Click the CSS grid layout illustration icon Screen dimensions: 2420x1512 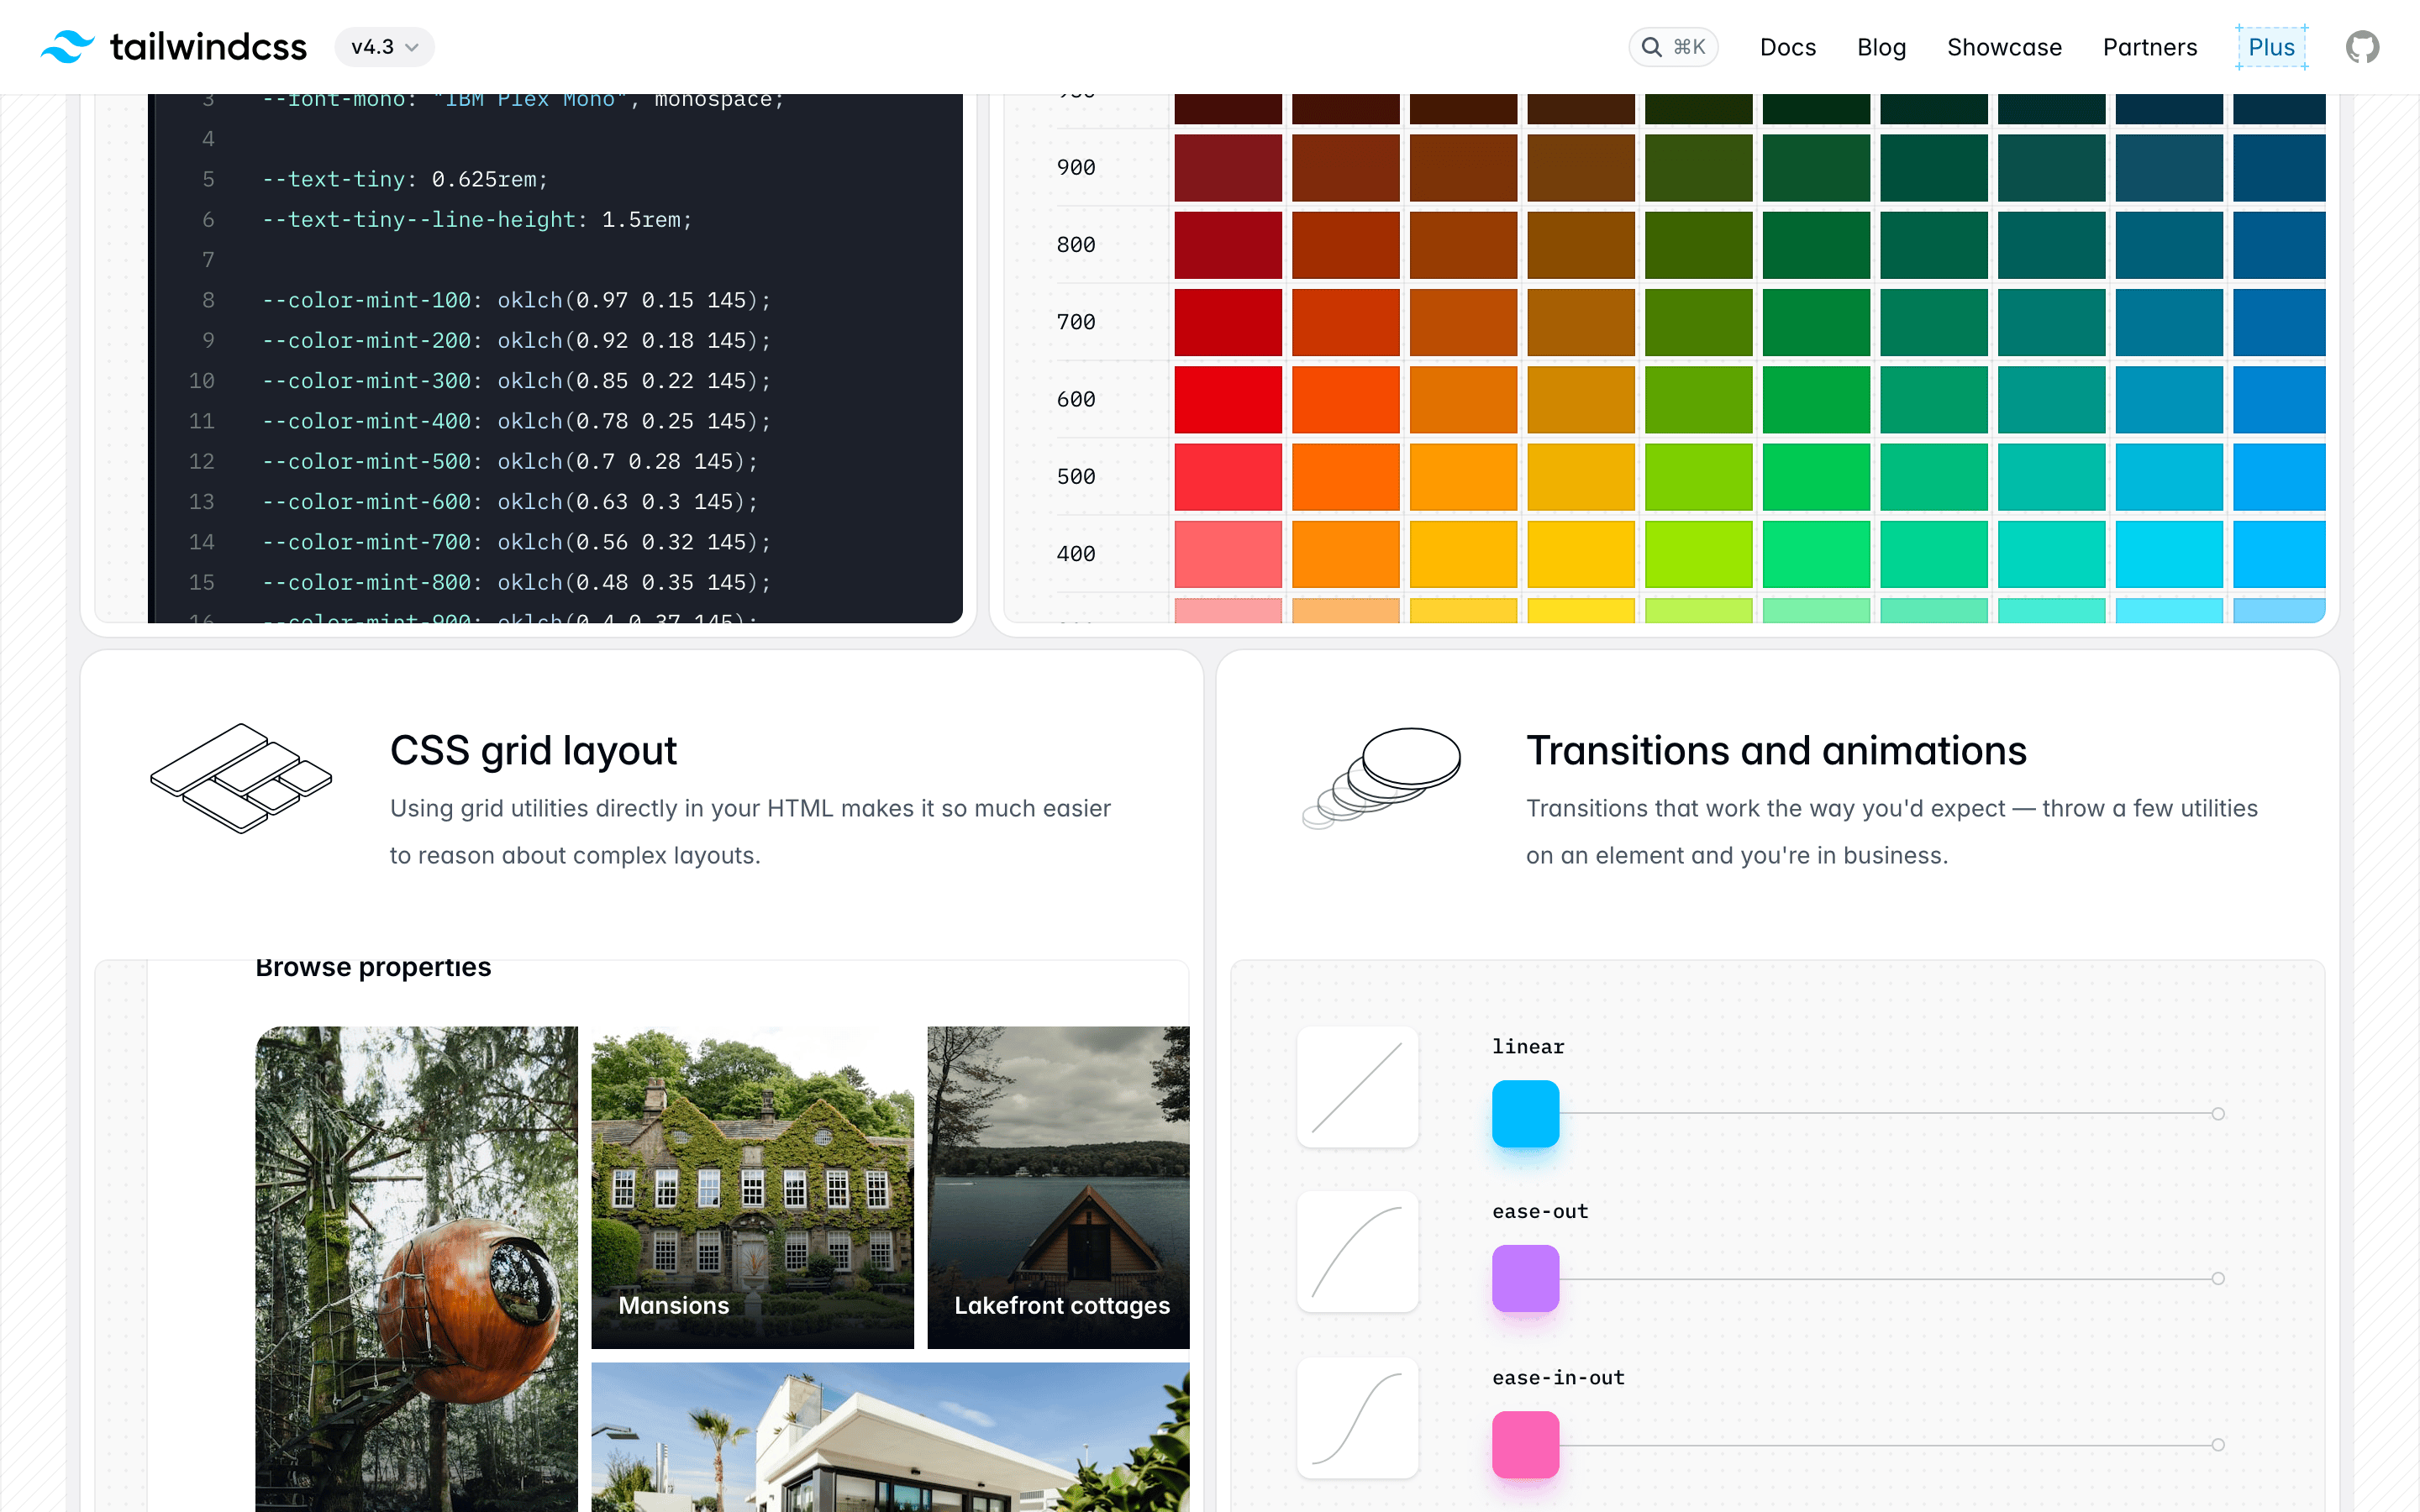point(241,777)
